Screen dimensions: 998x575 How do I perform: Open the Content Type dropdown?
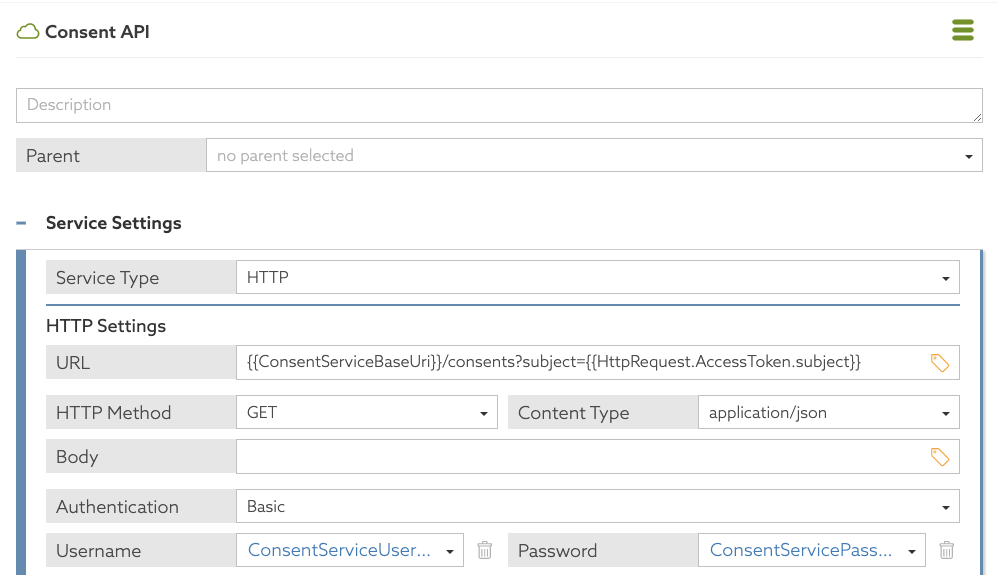coord(828,413)
